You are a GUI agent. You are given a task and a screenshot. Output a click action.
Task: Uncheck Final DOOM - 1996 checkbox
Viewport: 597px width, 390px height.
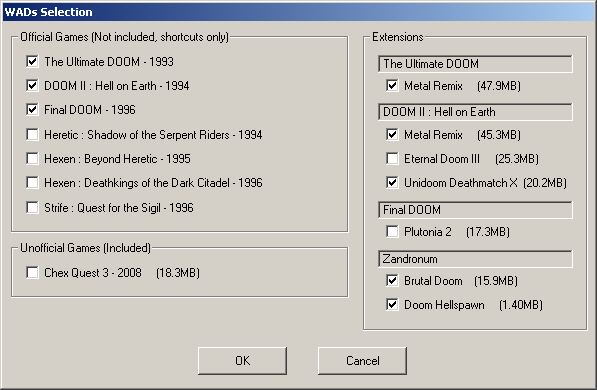32,110
